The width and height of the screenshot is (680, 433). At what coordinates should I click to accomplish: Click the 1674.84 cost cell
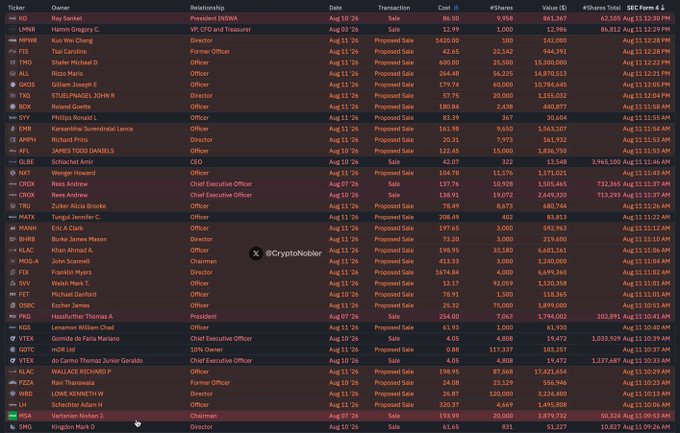click(447, 272)
